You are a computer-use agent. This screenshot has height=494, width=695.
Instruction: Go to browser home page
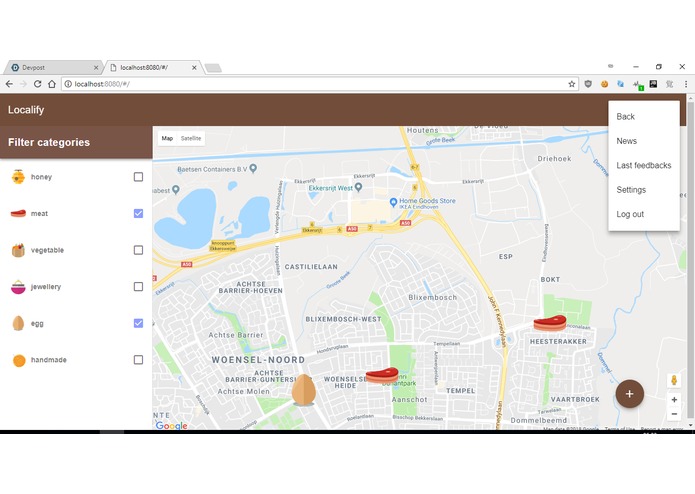pyautogui.click(x=52, y=84)
